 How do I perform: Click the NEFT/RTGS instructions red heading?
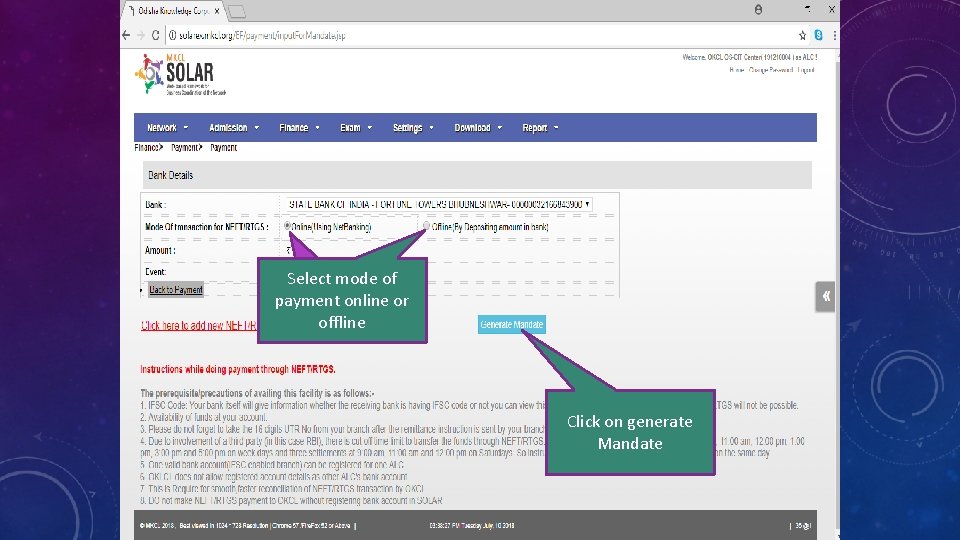click(238, 369)
